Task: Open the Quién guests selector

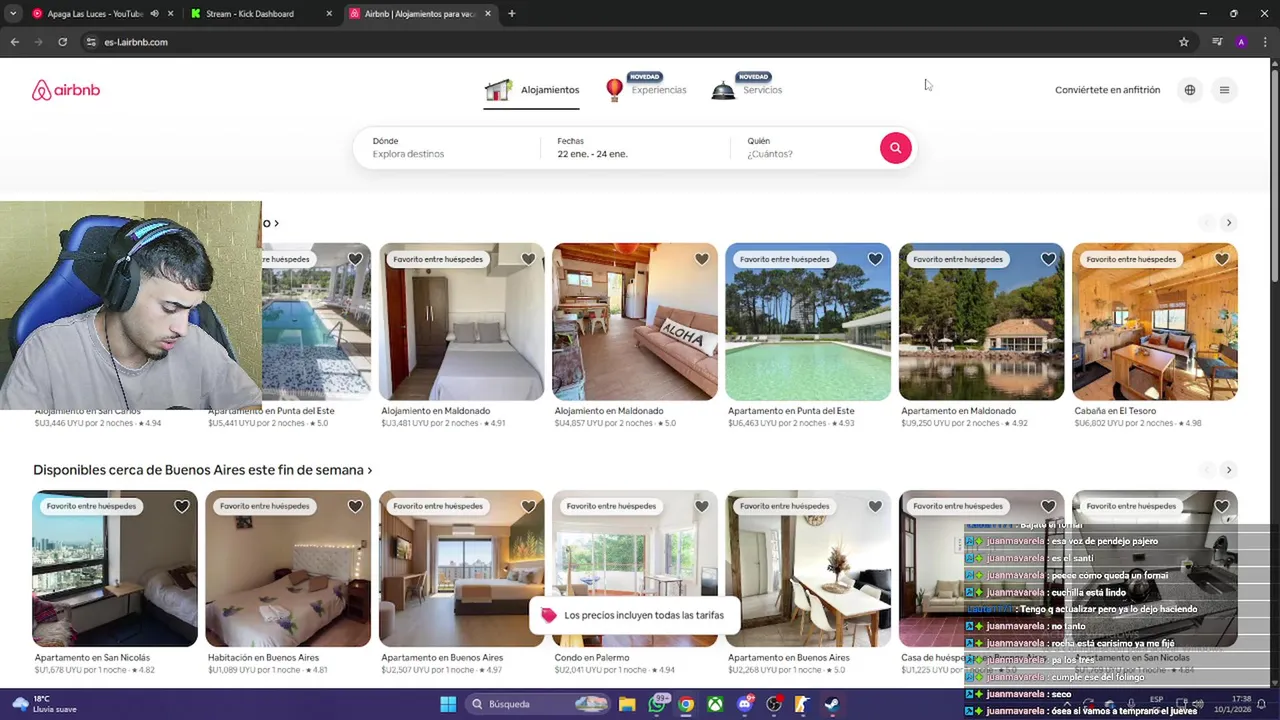Action: pos(805,148)
